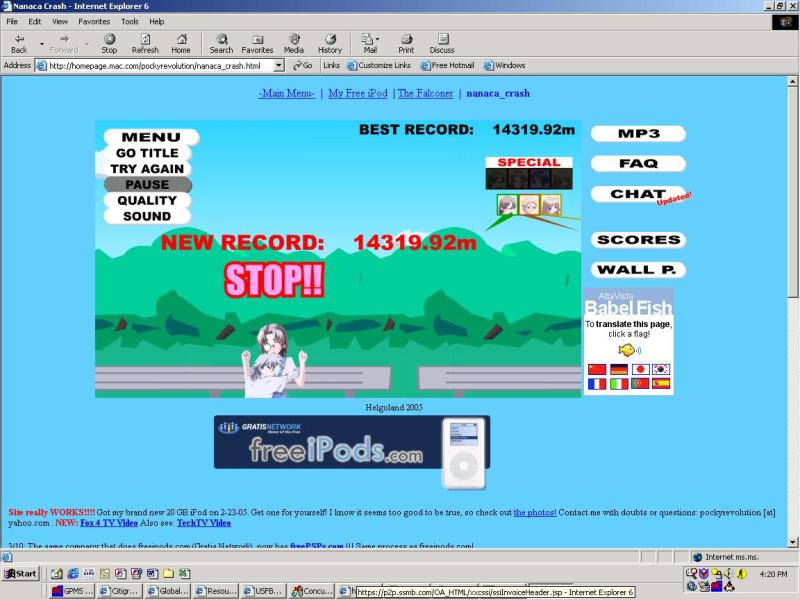Image resolution: width=800 pixels, height=600 pixels.
Task: Click the game's MENU button
Action: point(151,137)
